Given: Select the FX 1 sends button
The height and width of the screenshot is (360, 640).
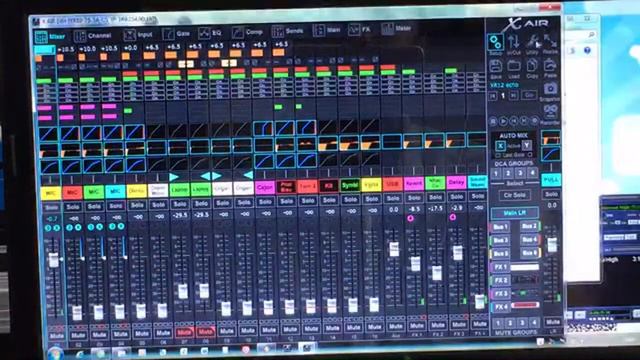Looking at the screenshot, I should pos(500,267).
